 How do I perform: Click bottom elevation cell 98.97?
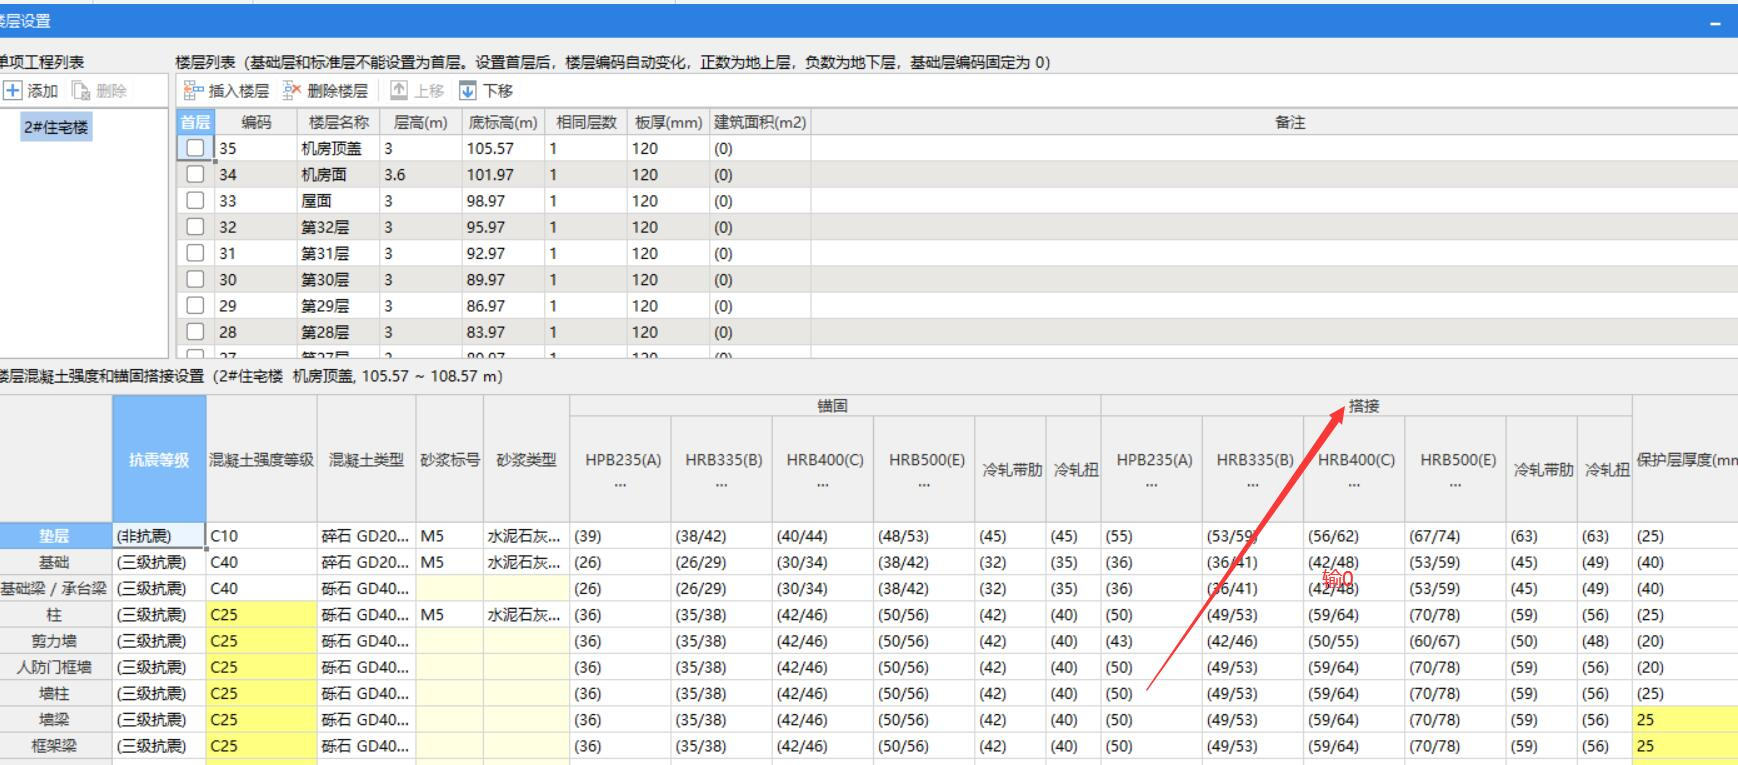(x=503, y=200)
